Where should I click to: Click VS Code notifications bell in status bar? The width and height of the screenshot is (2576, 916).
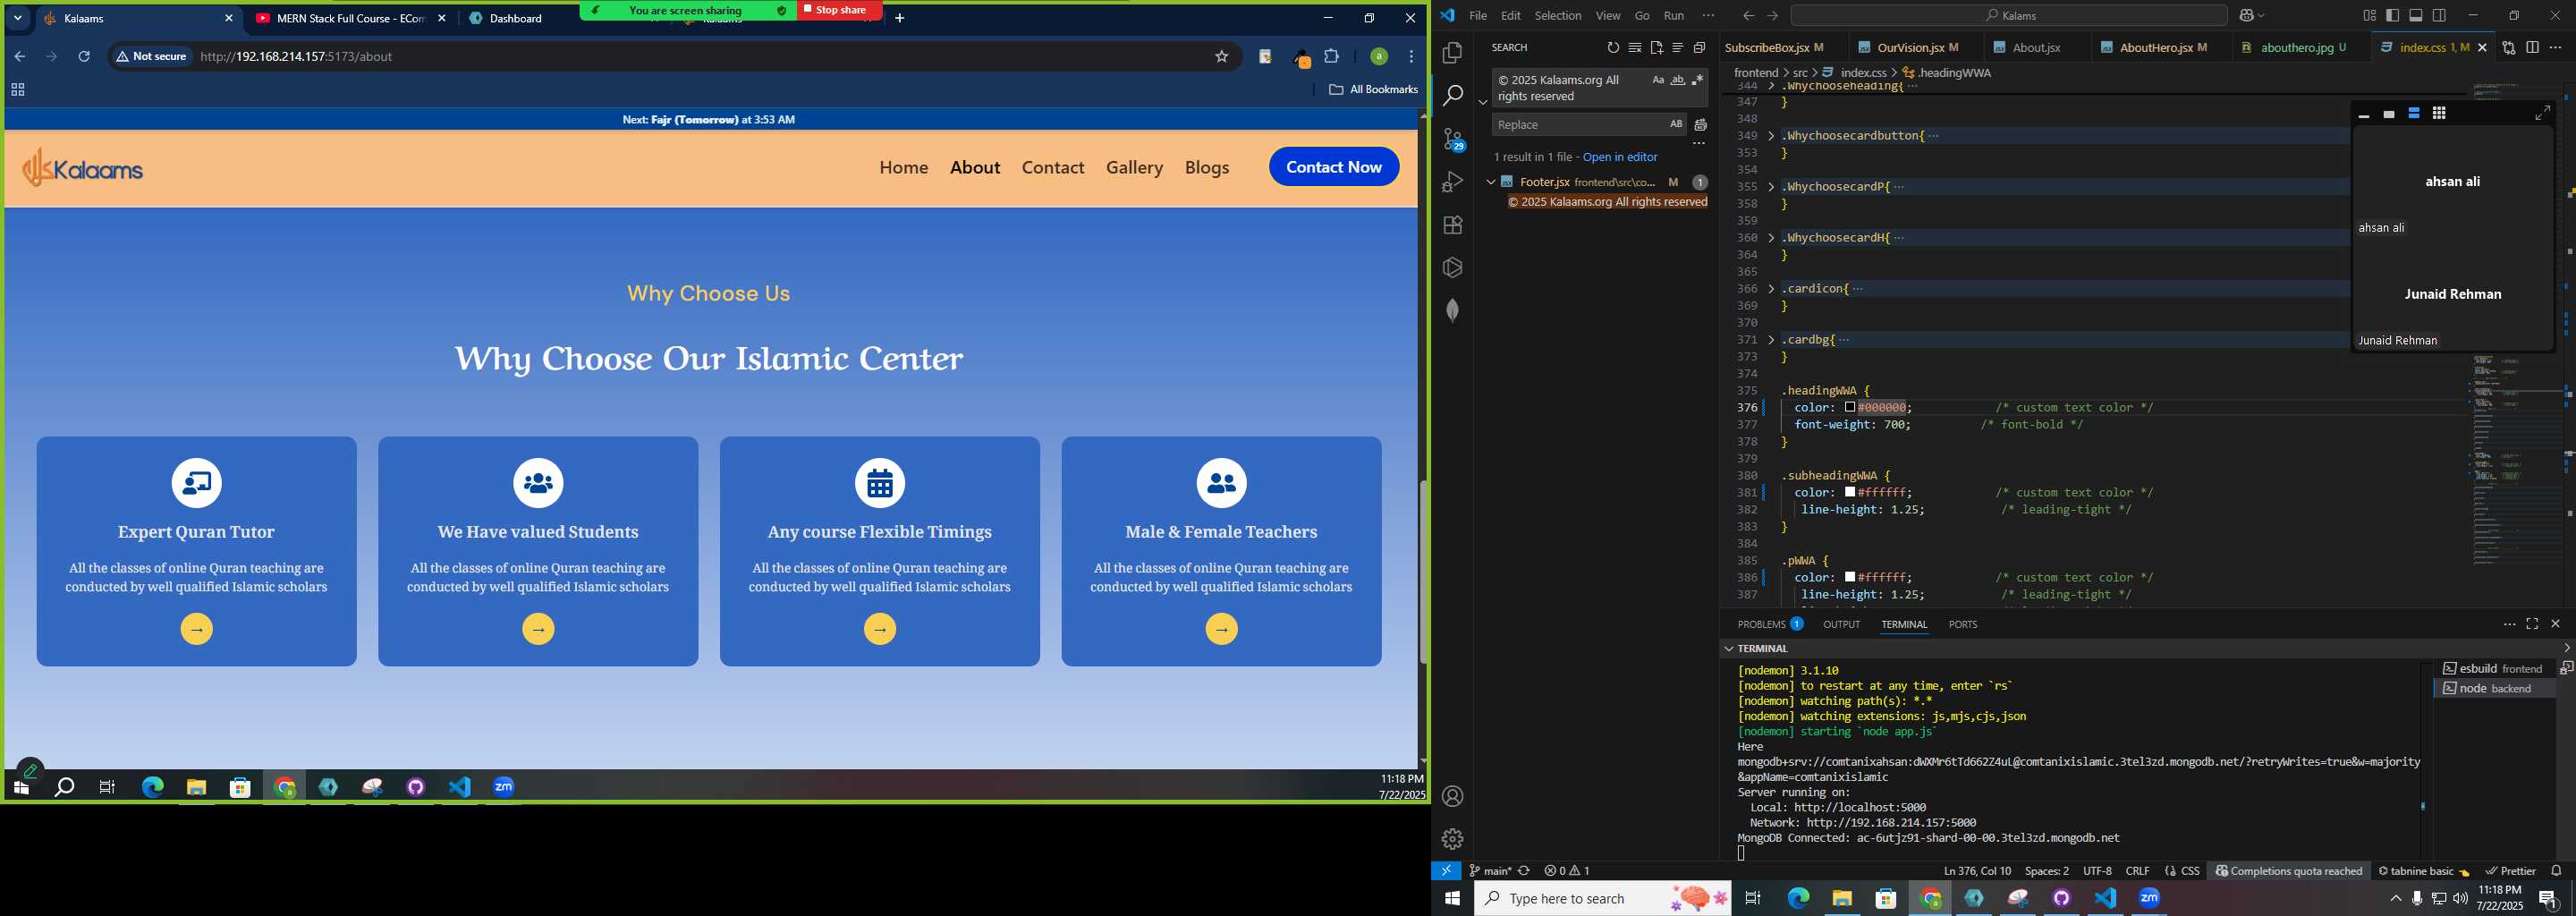2556,871
